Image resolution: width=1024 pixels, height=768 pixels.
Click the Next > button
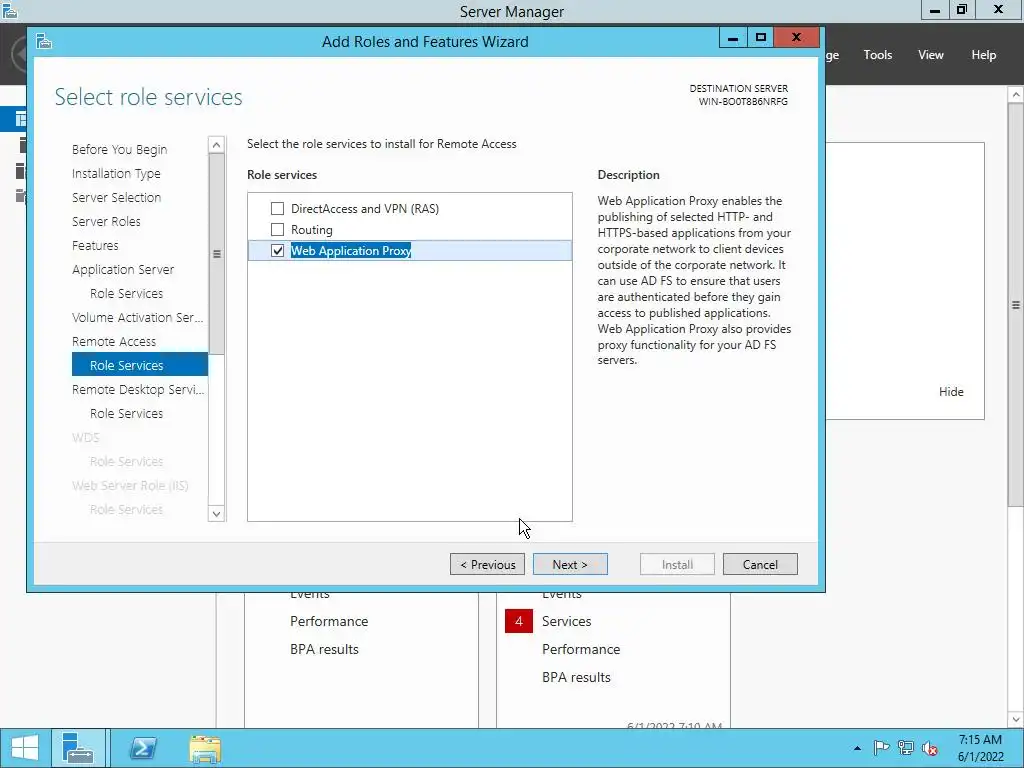click(x=570, y=564)
